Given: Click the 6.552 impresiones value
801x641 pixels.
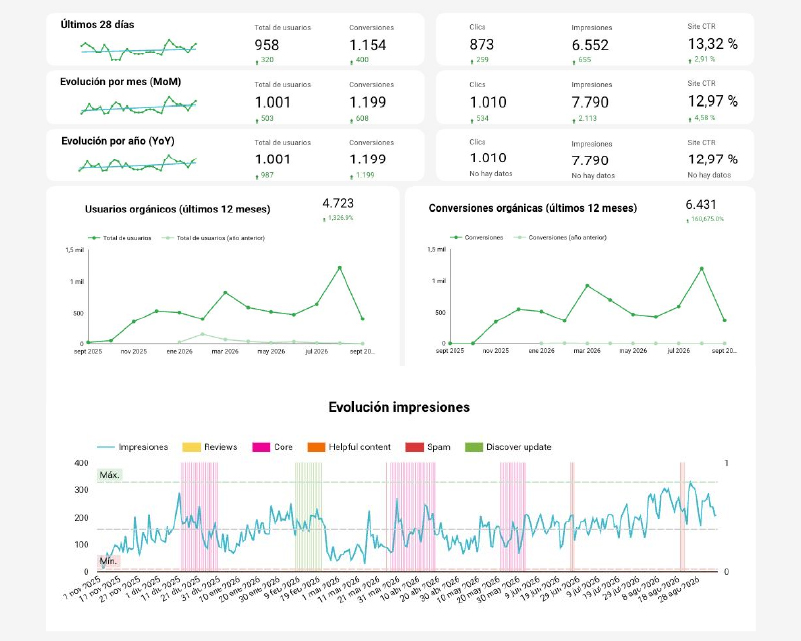Looking at the screenshot, I should (590, 45).
